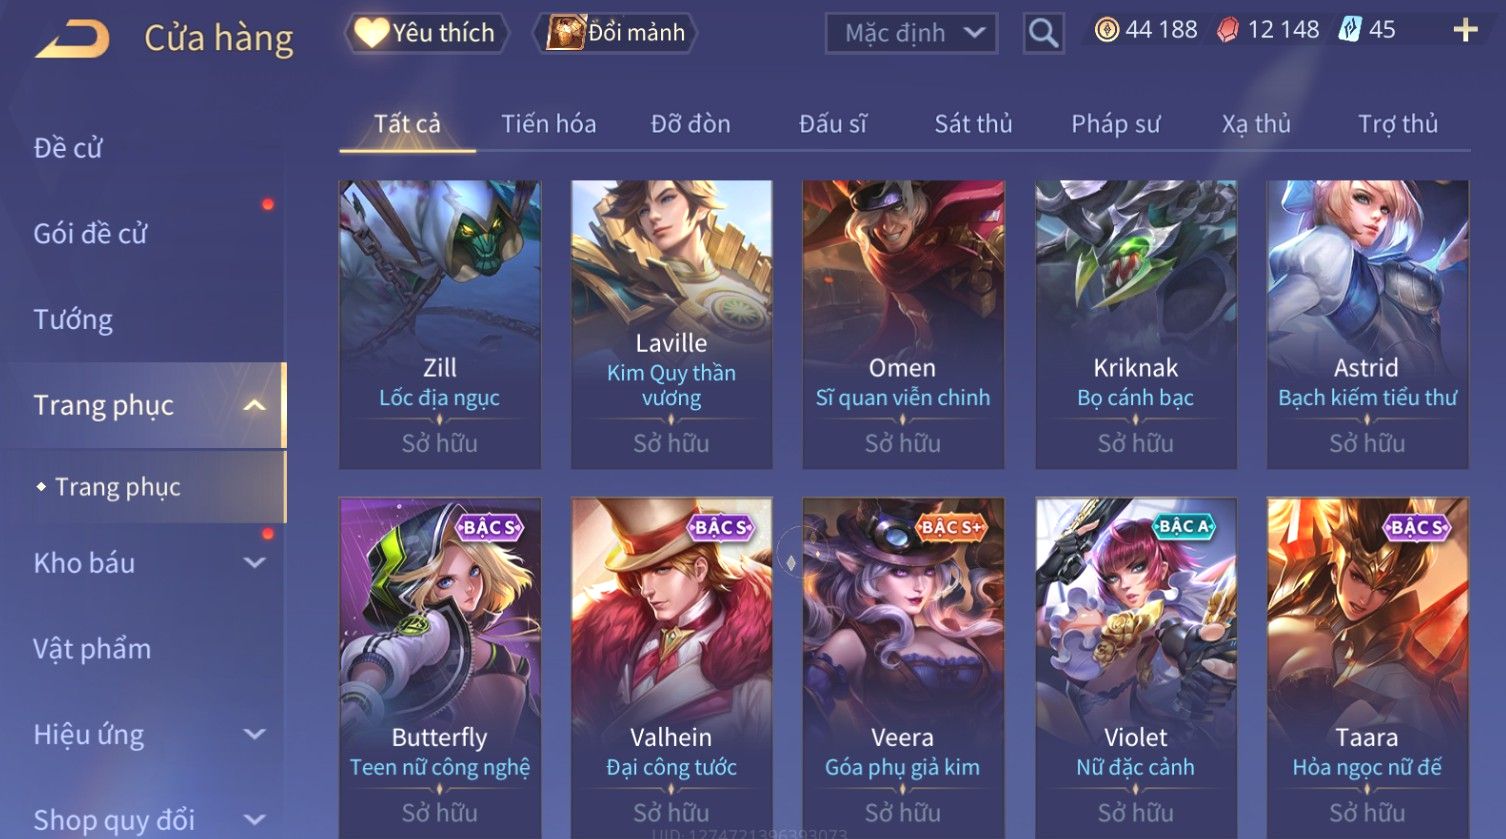Select the Sát thủ category tab
Screen dimensions: 1506x839
pos(973,124)
